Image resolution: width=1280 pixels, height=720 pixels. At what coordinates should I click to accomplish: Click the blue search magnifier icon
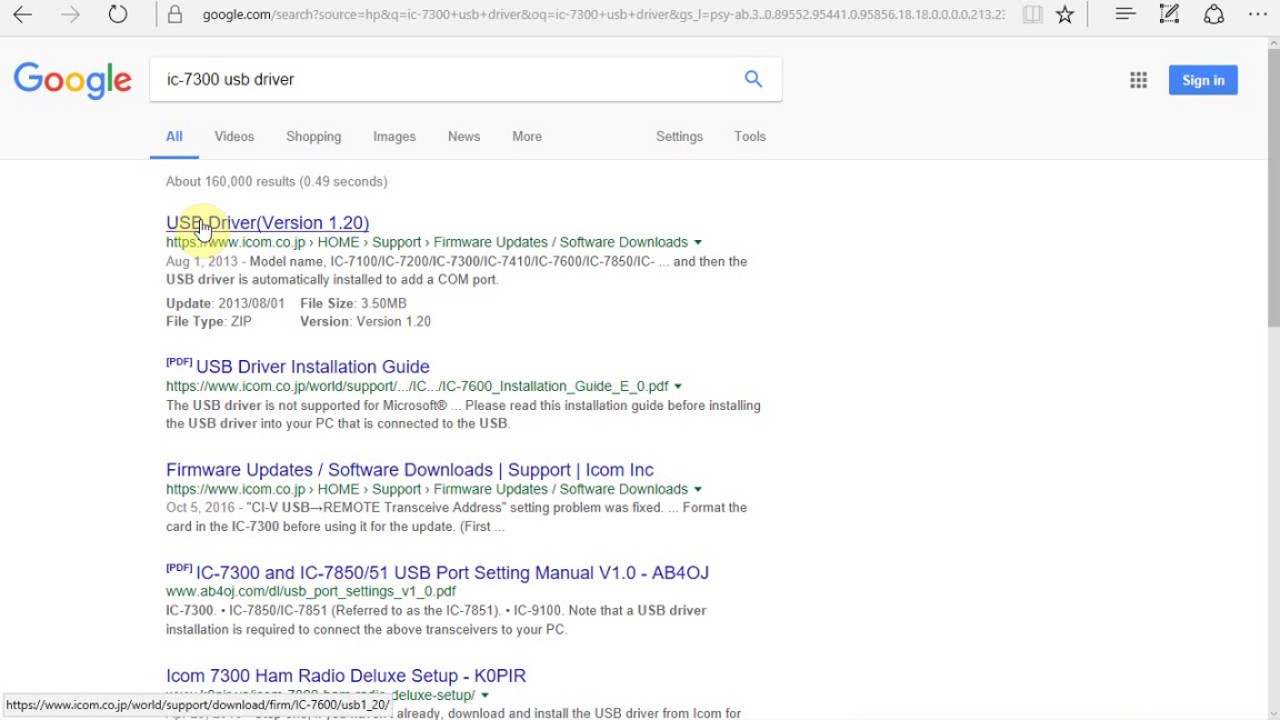pos(753,79)
